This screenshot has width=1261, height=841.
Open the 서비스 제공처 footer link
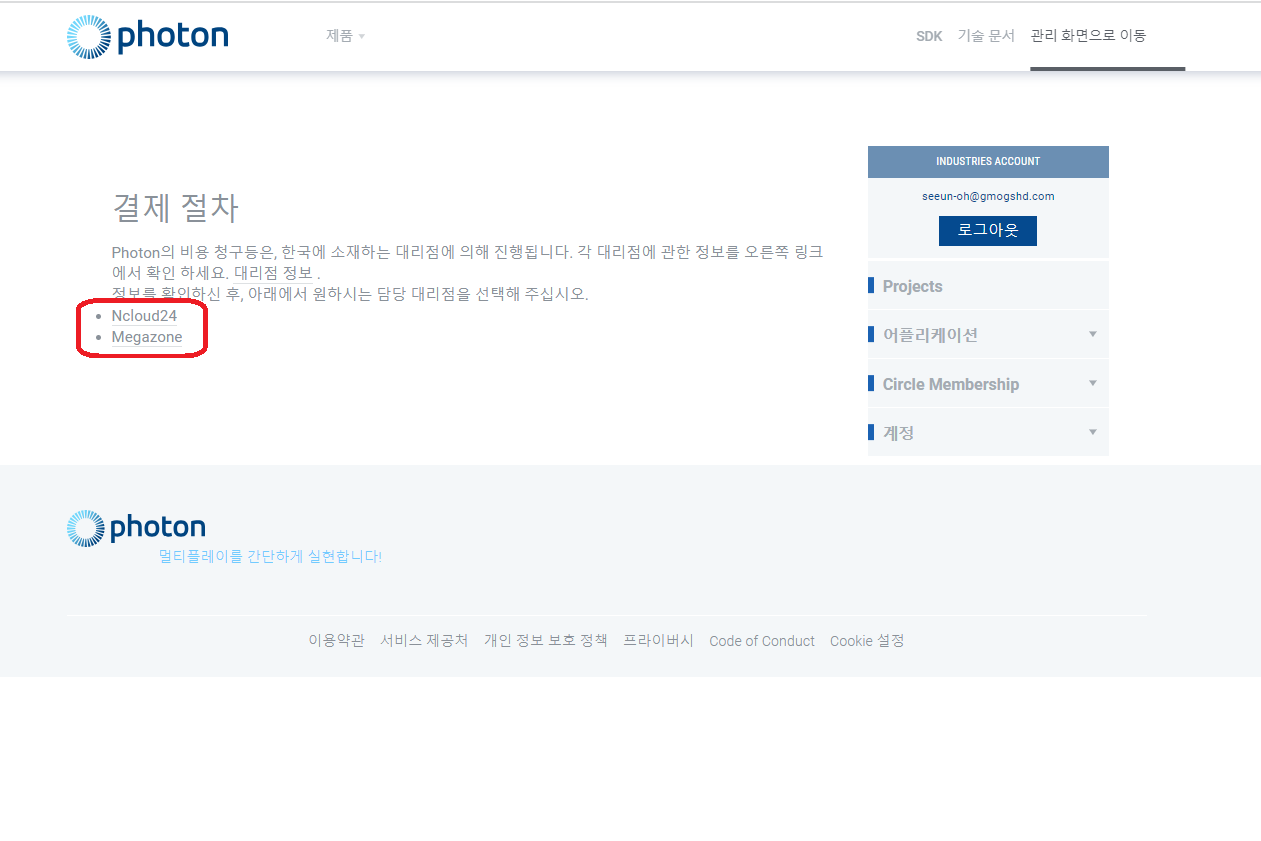(x=424, y=641)
